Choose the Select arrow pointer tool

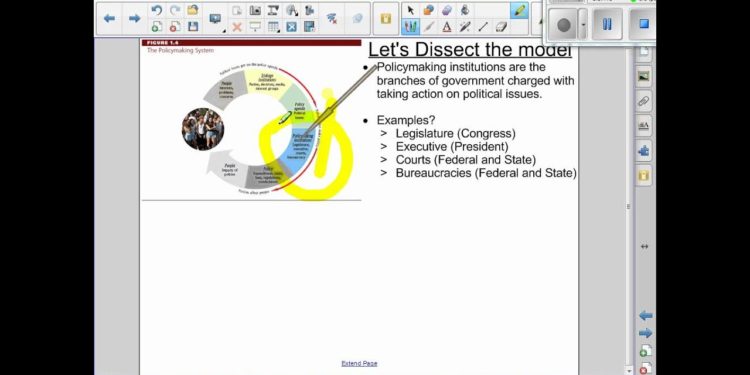(x=410, y=10)
